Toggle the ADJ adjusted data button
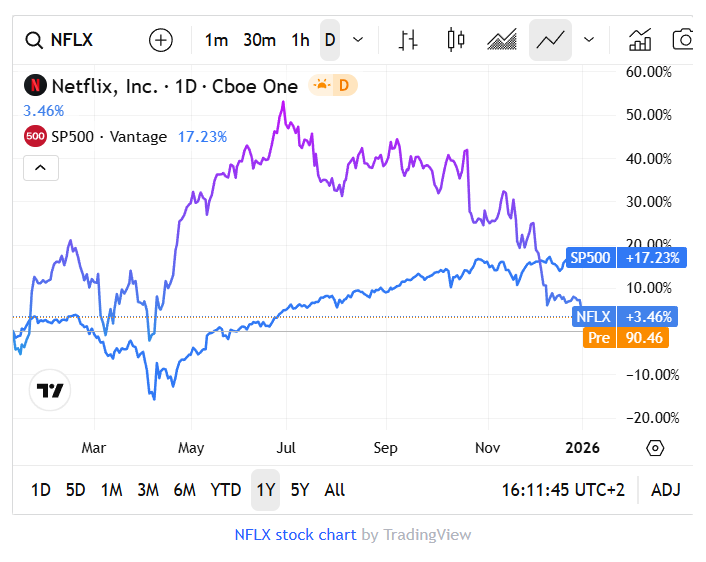 [x=665, y=490]
